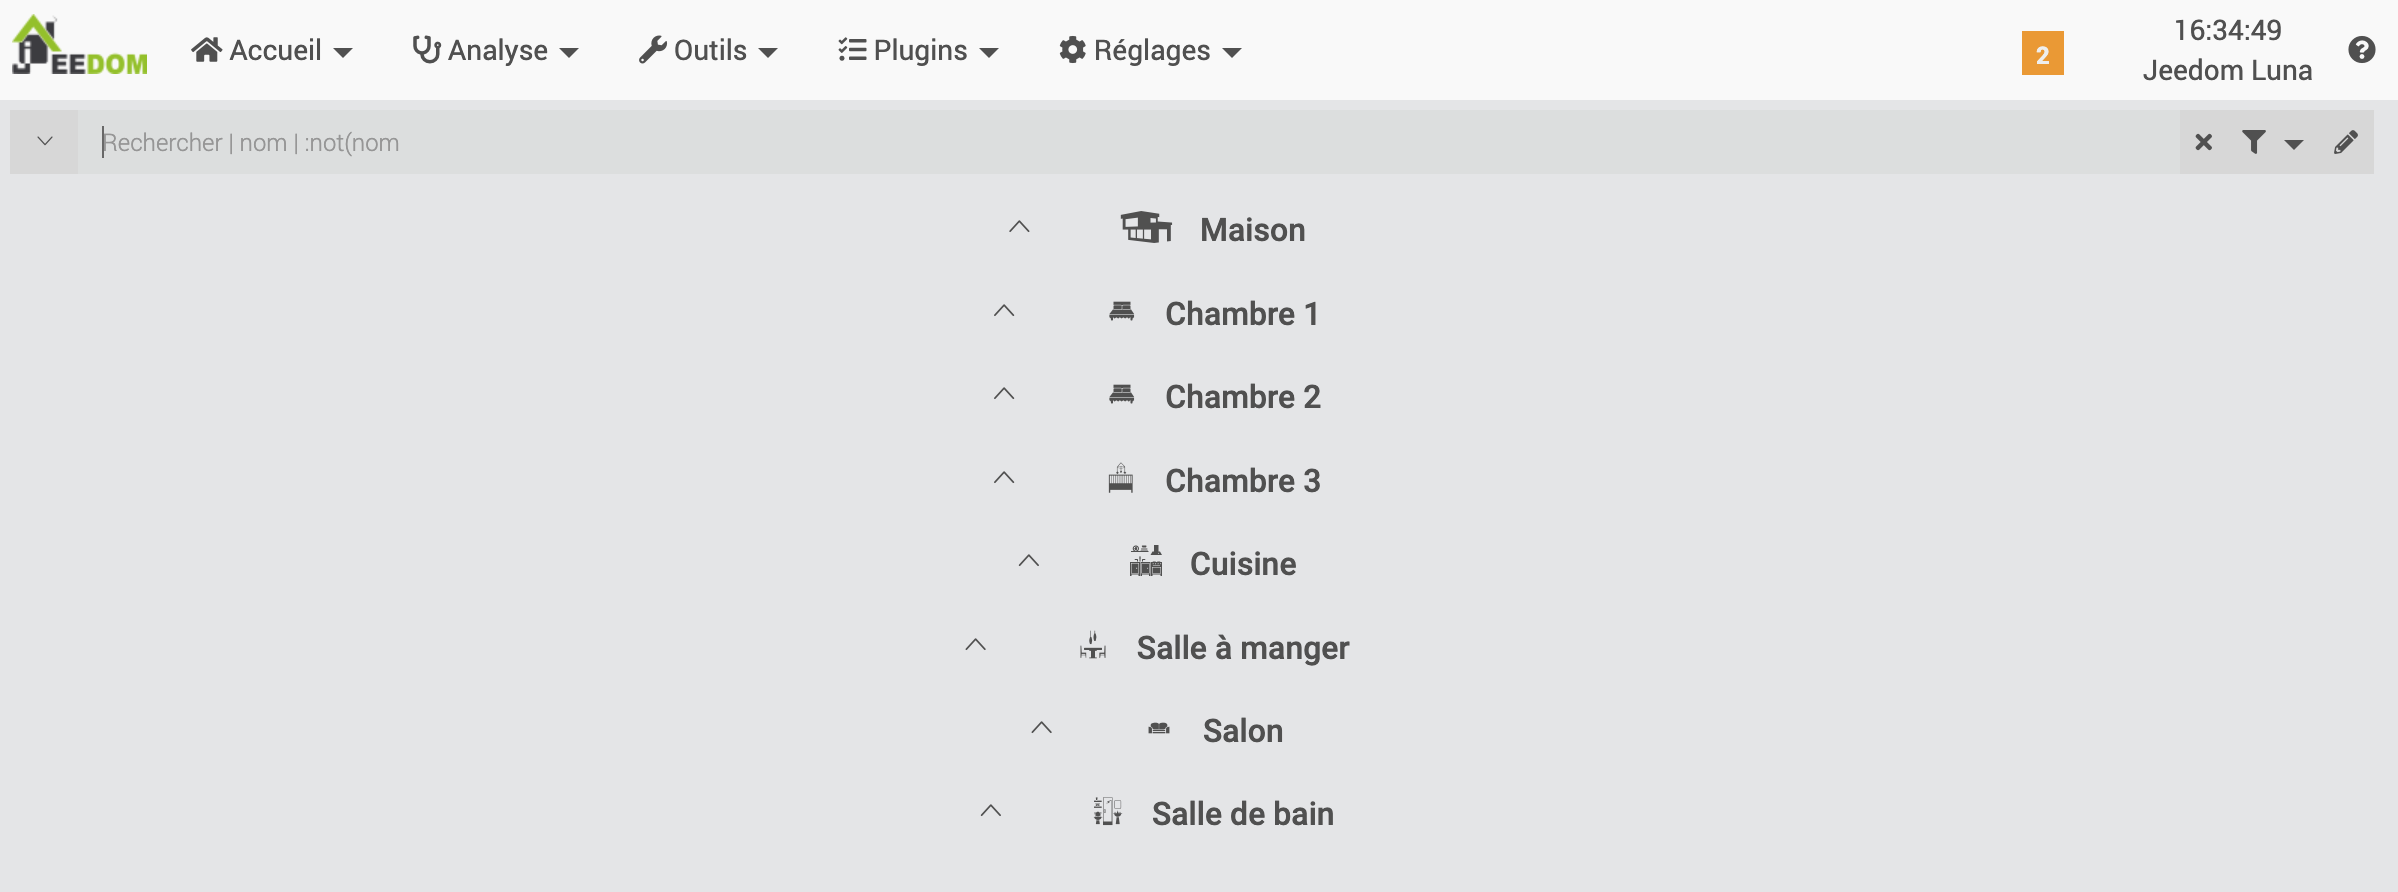2398x892 pixels.
Task: Open the orange notification badge showing 2
Action: click(2043, 54)
